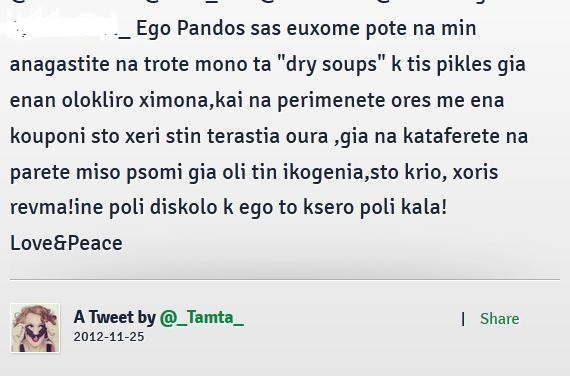Click the horizontal divider under the tweet

(x=285, y=280)
